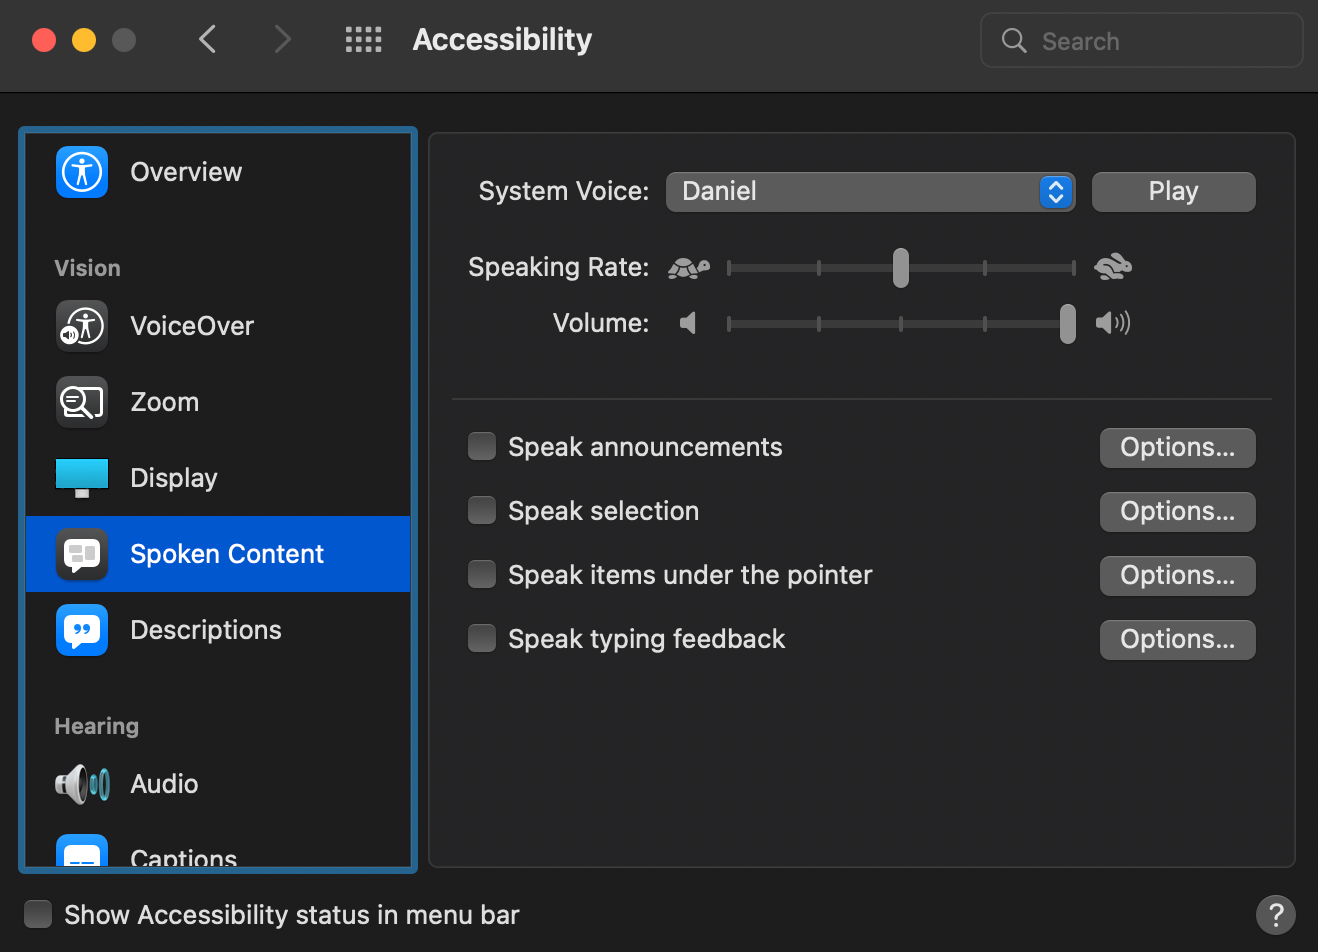Select Descriptions in the sidebar
This screenshot has width=1318, height=952.
coord(81,629)
